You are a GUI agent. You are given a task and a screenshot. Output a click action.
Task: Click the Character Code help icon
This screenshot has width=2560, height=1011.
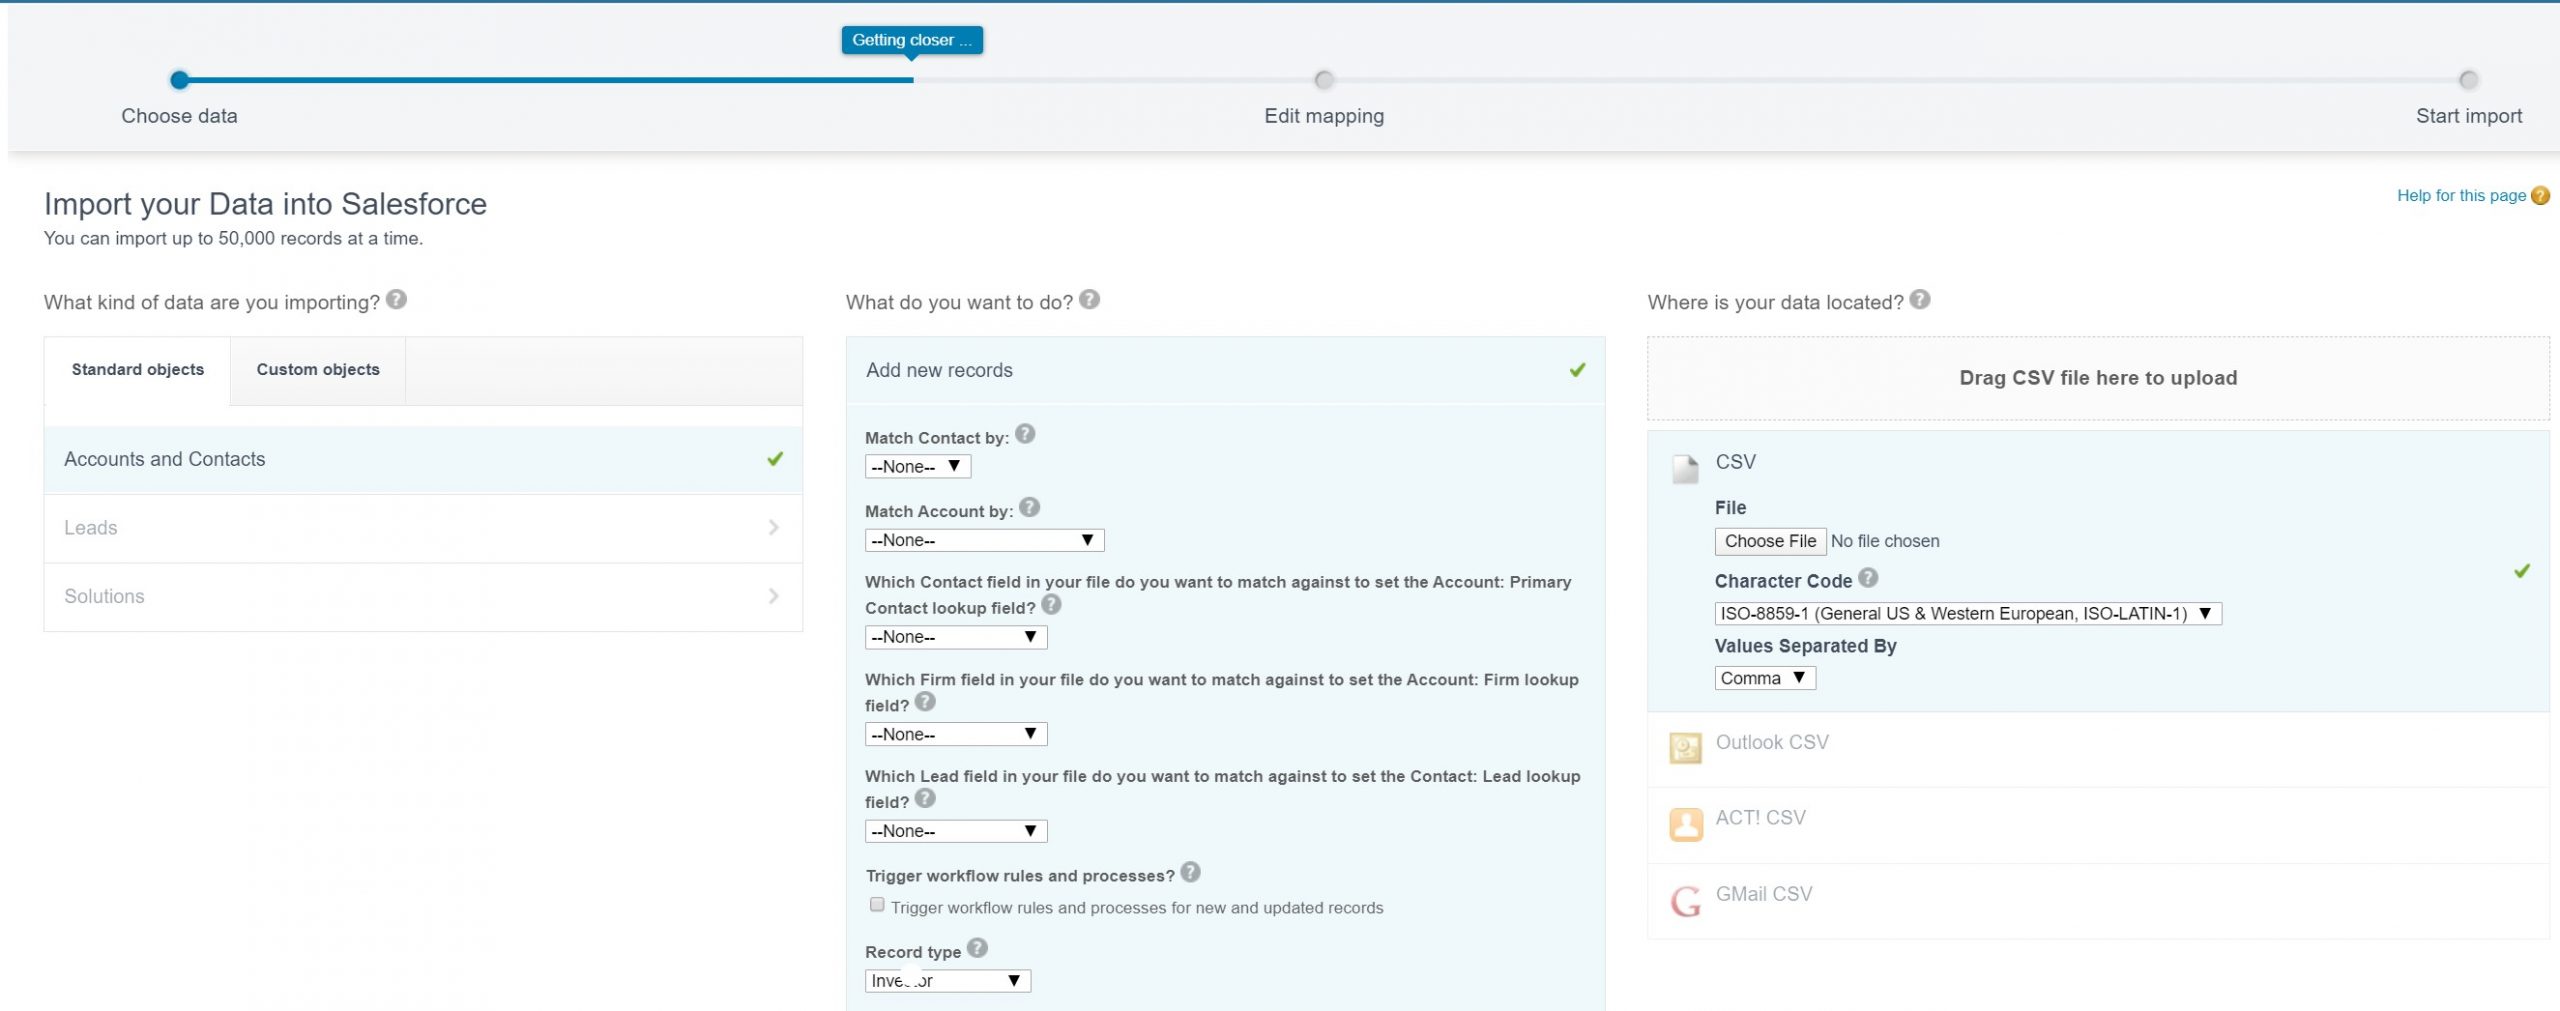pos(1868,578)
